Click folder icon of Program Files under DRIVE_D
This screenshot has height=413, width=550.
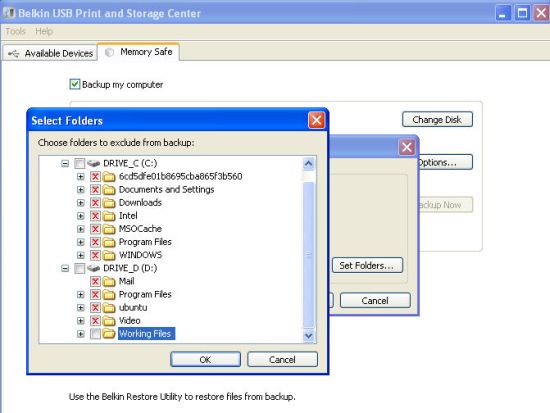[109, 294]
